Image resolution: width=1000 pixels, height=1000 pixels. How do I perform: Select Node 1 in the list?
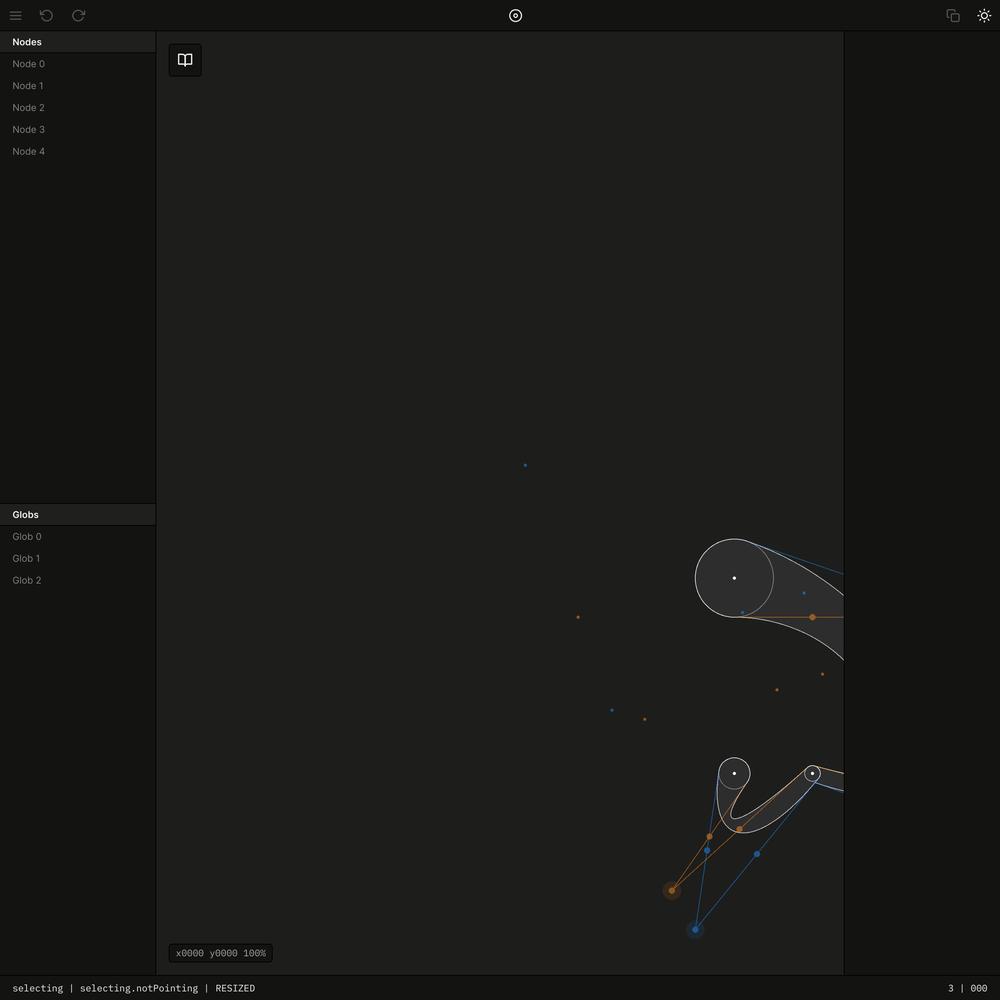click(x=78, y=85)
